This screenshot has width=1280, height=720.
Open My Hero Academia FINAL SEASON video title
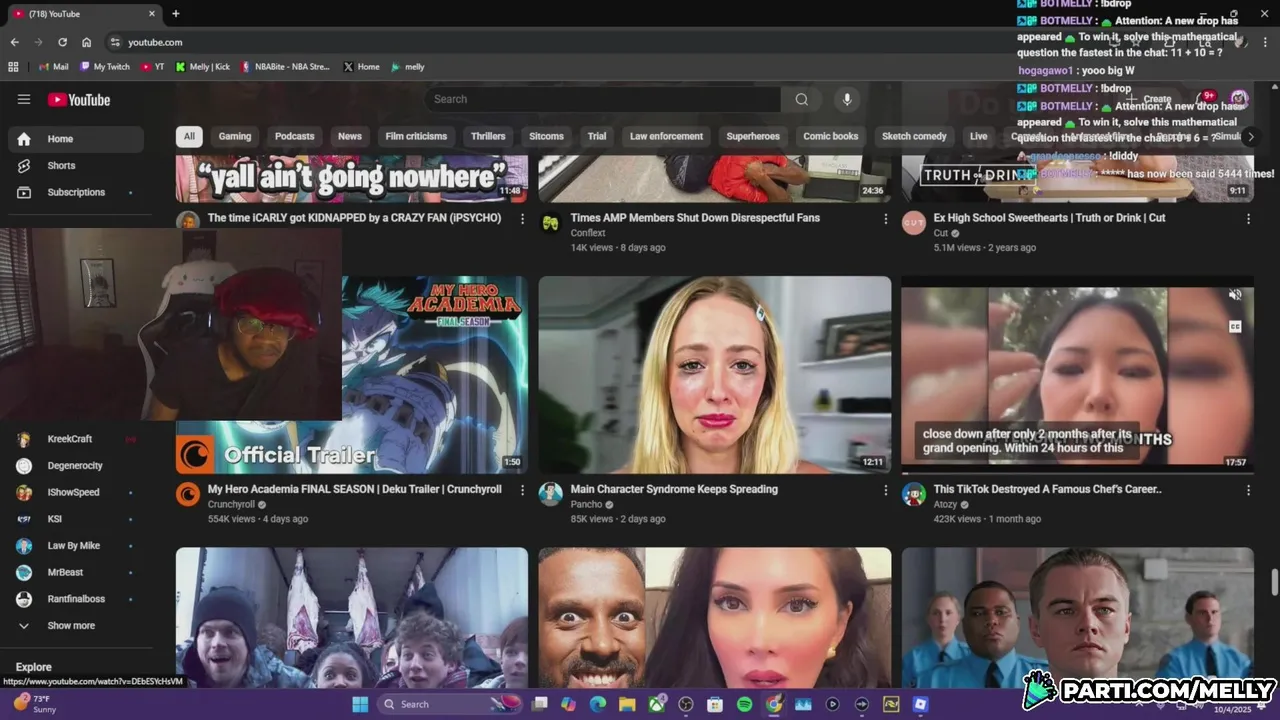[355, 490]
